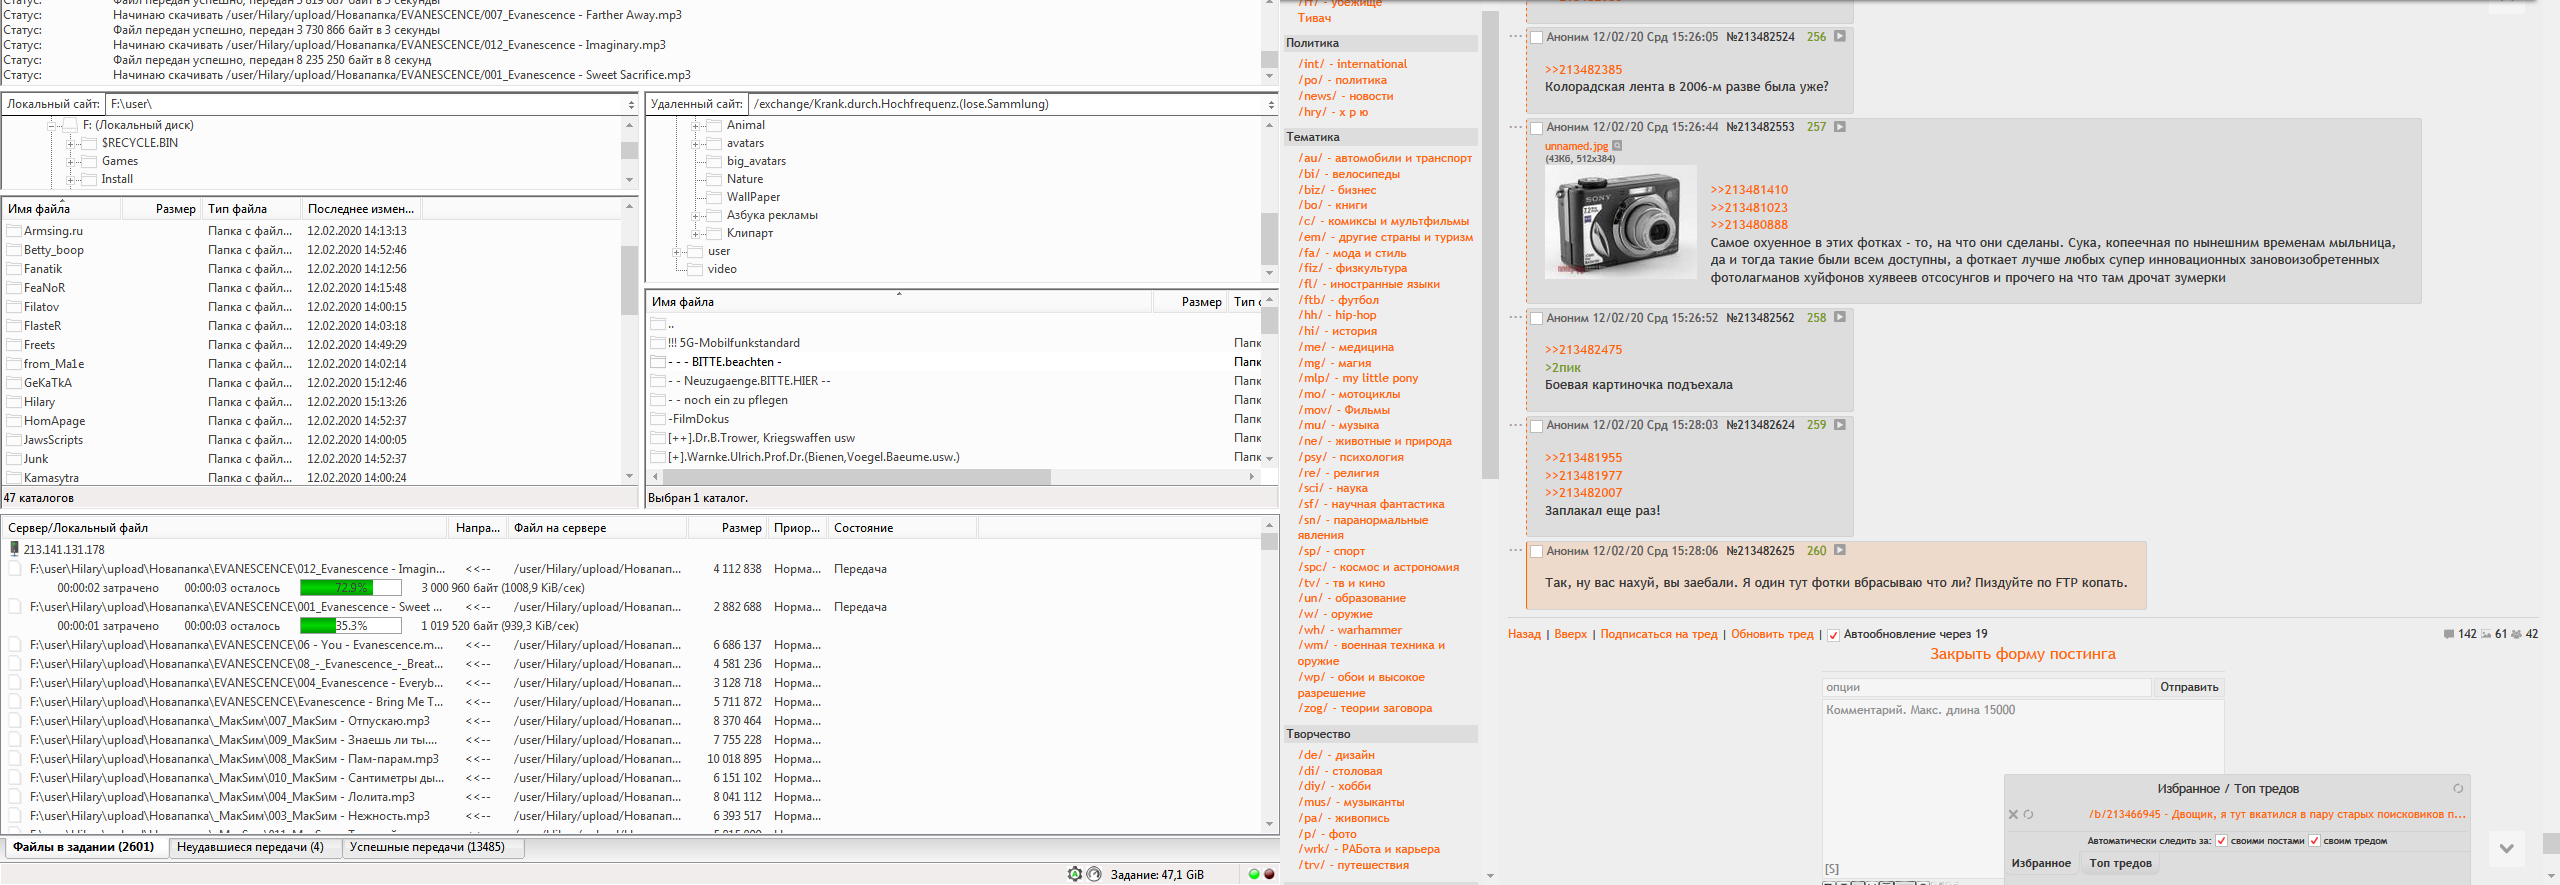
Task: Switch to Файлы в задании (2601) tab
Action: click(84, 847)
